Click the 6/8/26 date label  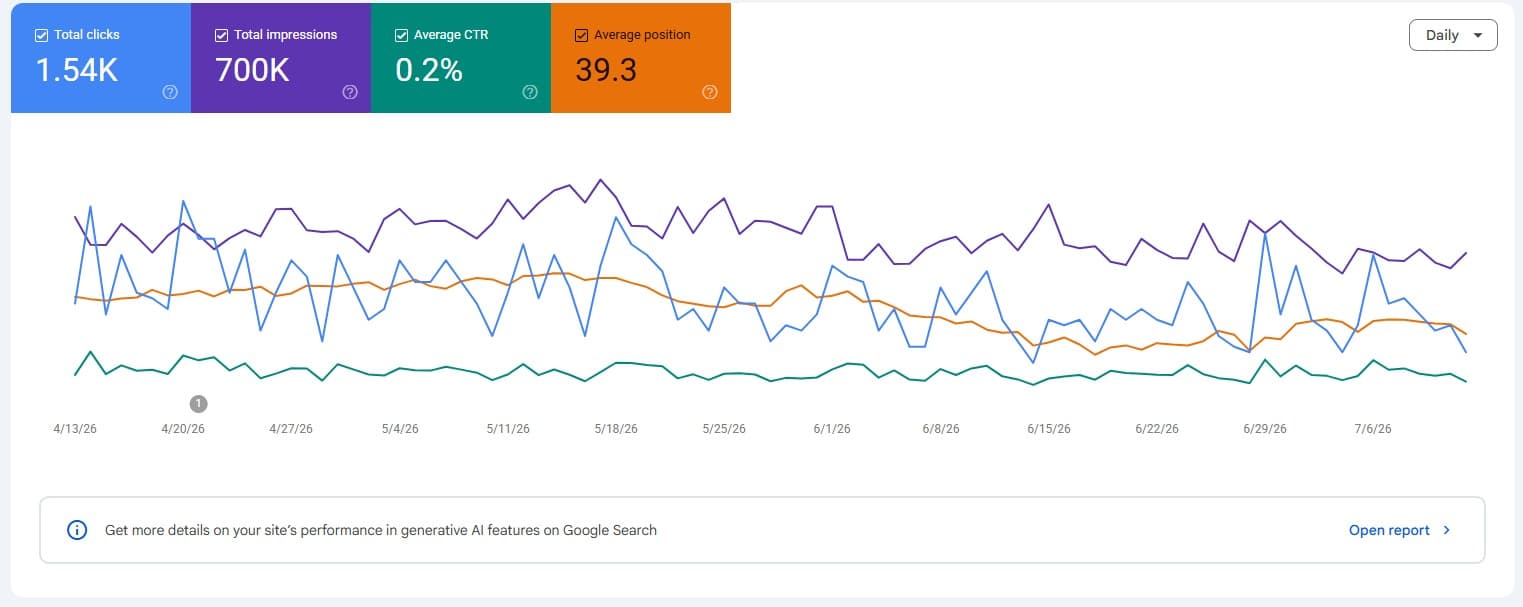(x=940, y=429)
